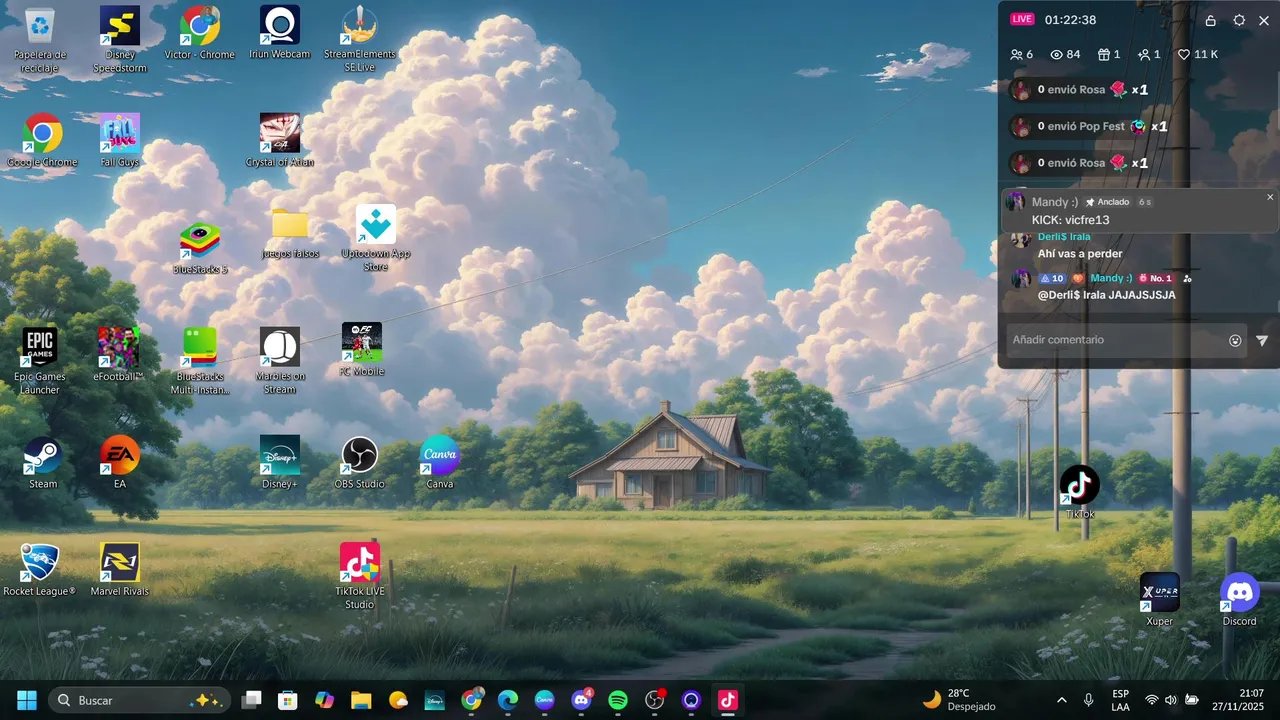Close the live chat overlay panel
Image resolution: width=1280 pixels, height=720 pixels.
pos(1265,20)
